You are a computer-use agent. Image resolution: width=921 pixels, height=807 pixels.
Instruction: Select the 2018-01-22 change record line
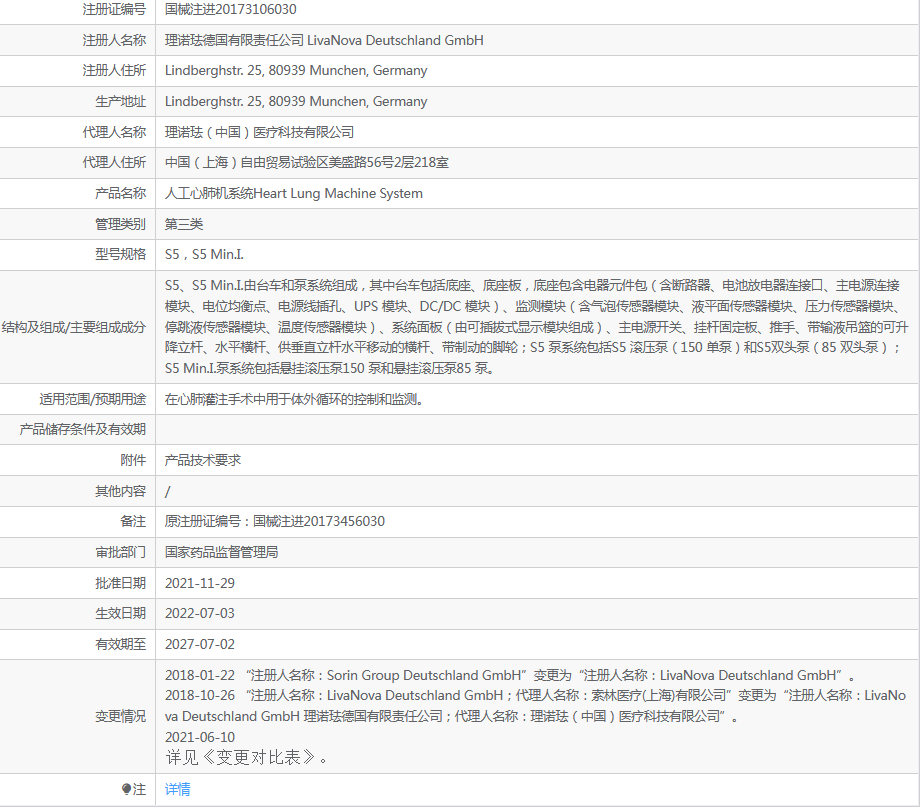coord(510,675)
